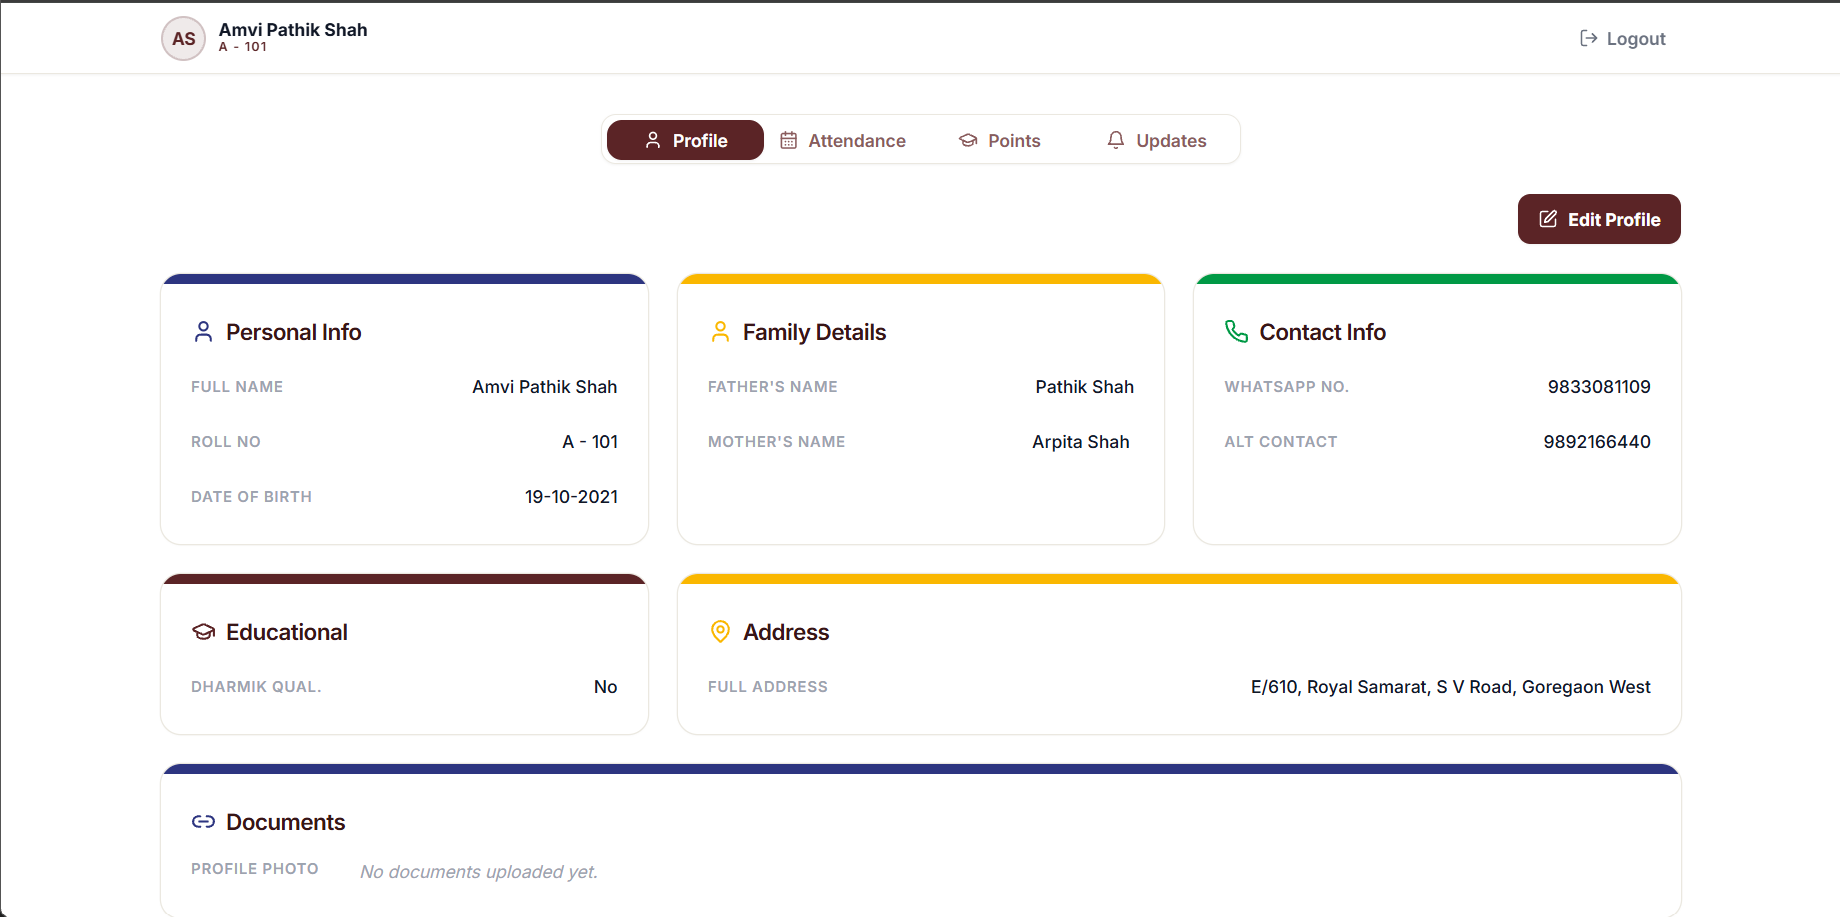Click the DATE OF BIRTH label

tap(251, 497)
